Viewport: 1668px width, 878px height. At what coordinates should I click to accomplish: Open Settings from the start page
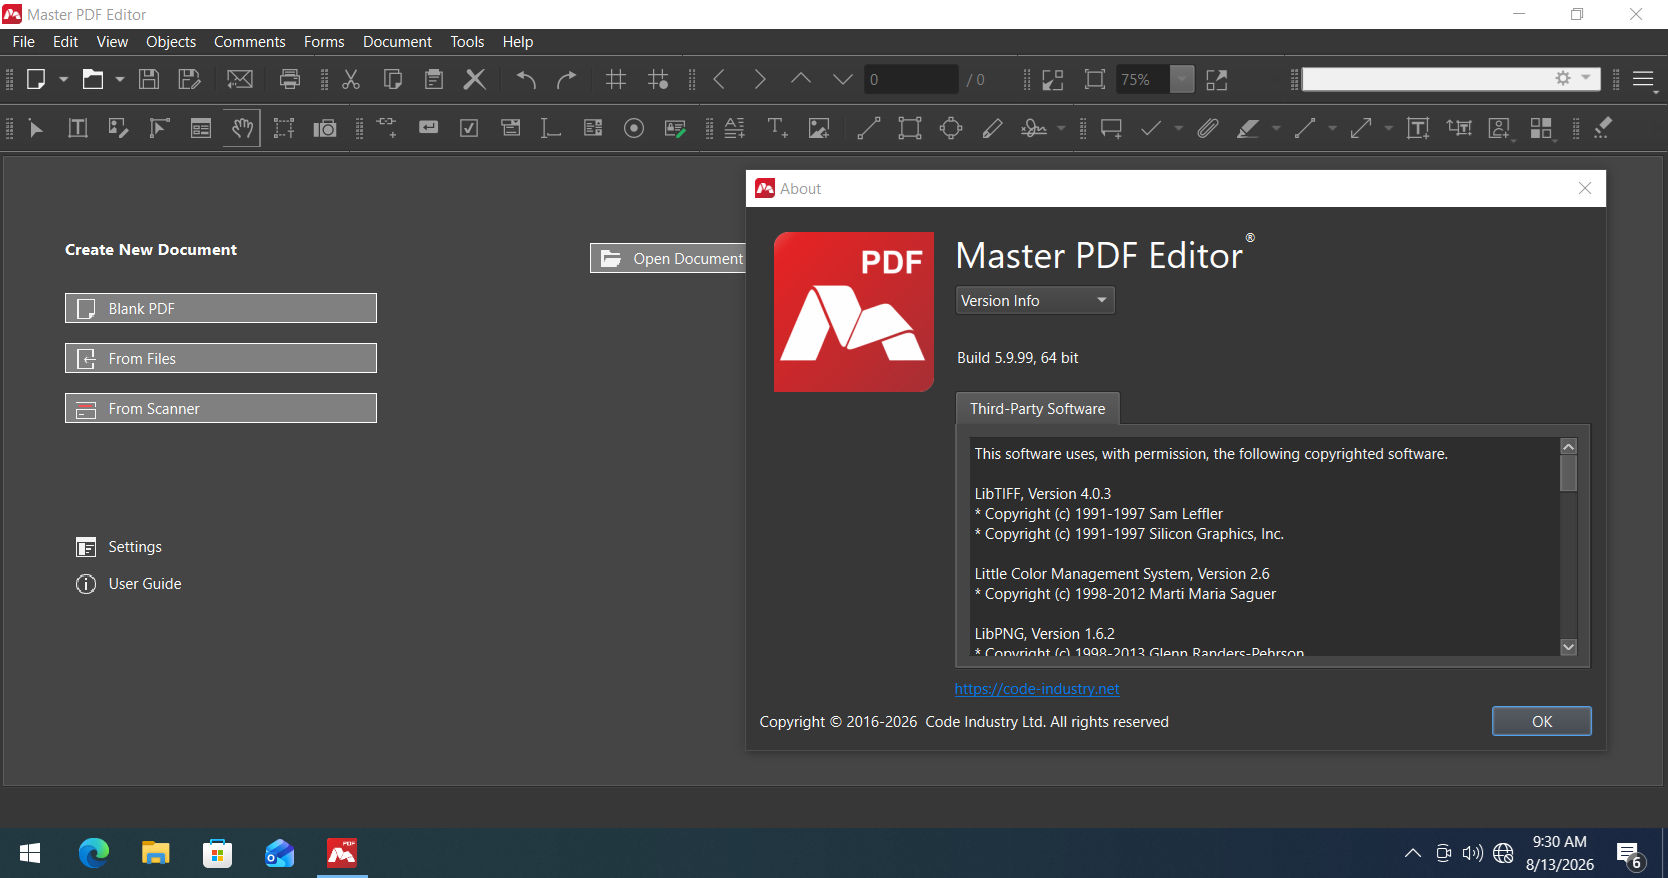(119, 547)
